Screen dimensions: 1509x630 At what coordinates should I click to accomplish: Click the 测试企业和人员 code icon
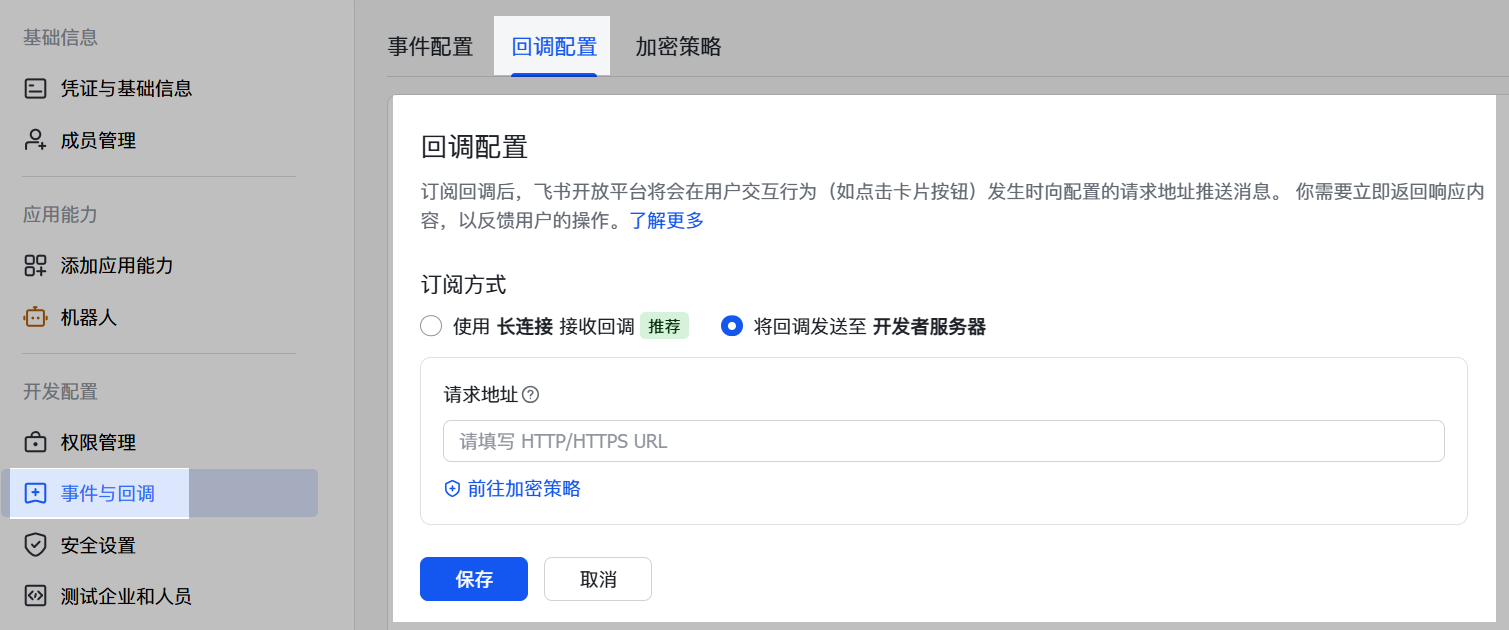click(x=35, y=597)
